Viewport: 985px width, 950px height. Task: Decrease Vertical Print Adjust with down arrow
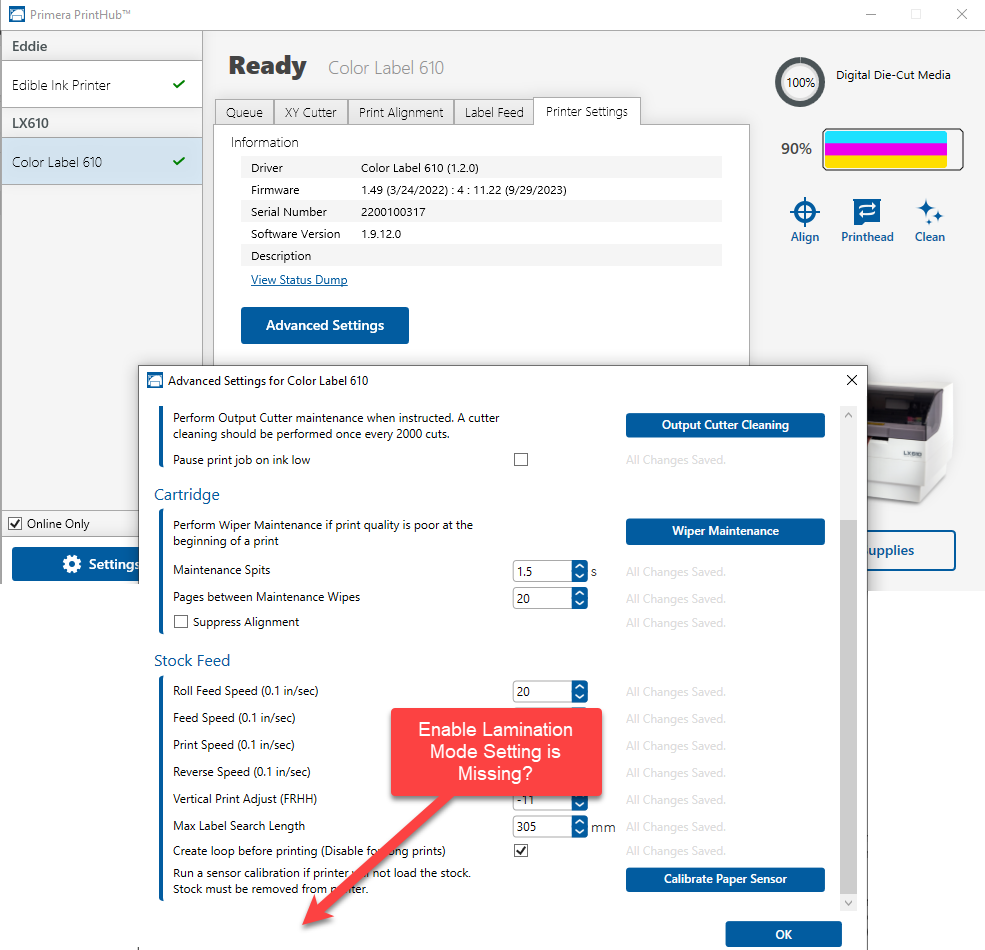[x=579, y=804]
